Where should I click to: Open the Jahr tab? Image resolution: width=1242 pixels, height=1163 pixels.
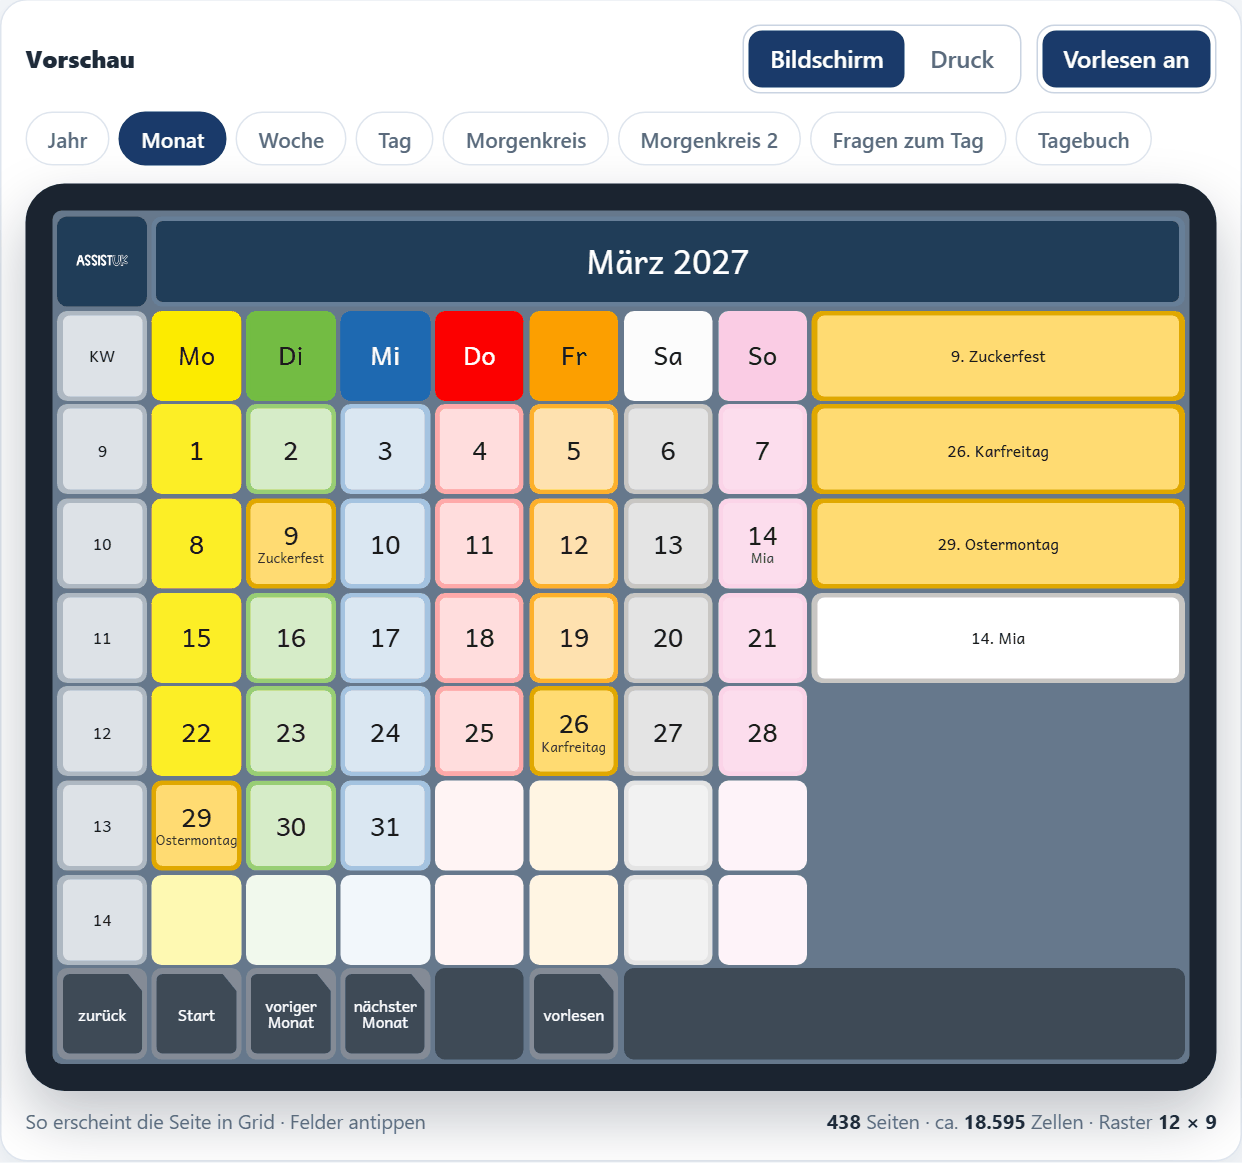67,140
